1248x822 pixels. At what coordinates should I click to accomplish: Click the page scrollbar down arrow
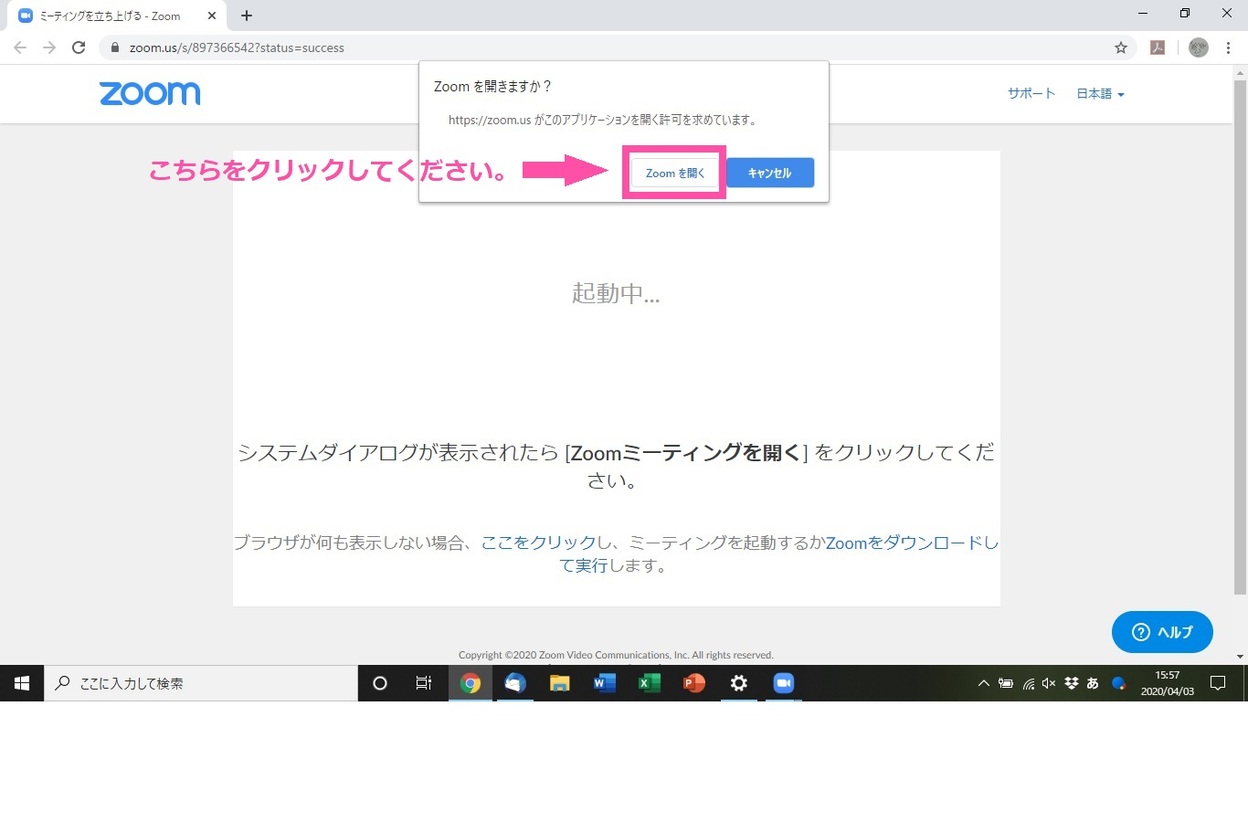pos(1240,657)
